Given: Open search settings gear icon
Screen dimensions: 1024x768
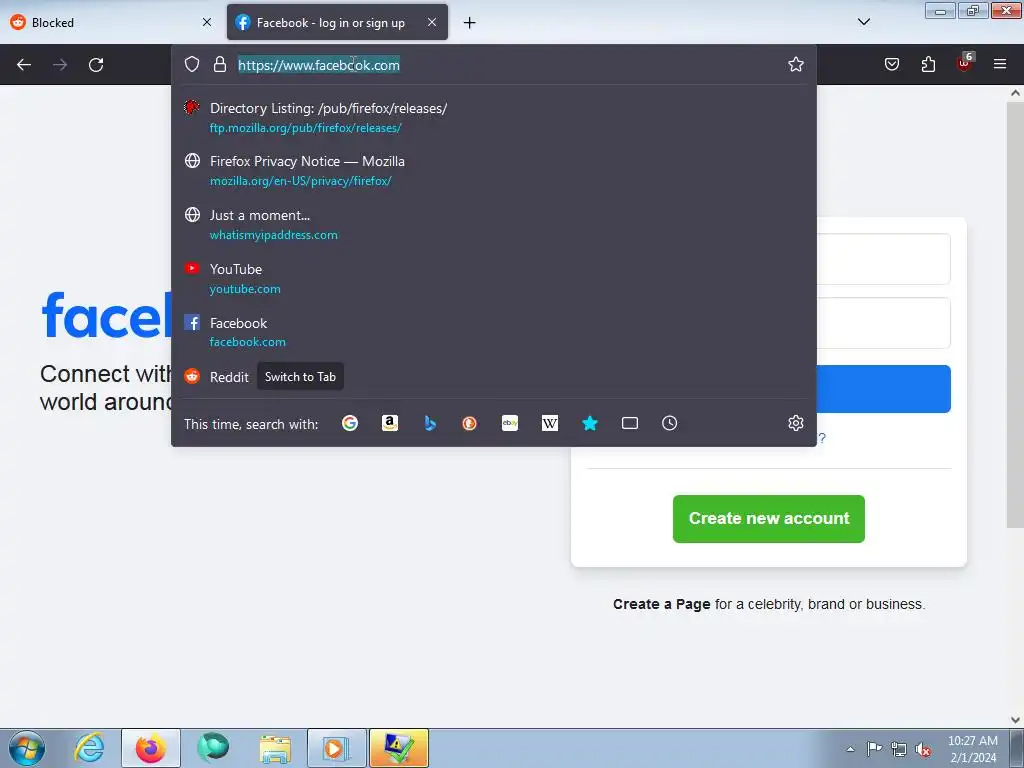Looking at the screenshot, I should 795,423.
